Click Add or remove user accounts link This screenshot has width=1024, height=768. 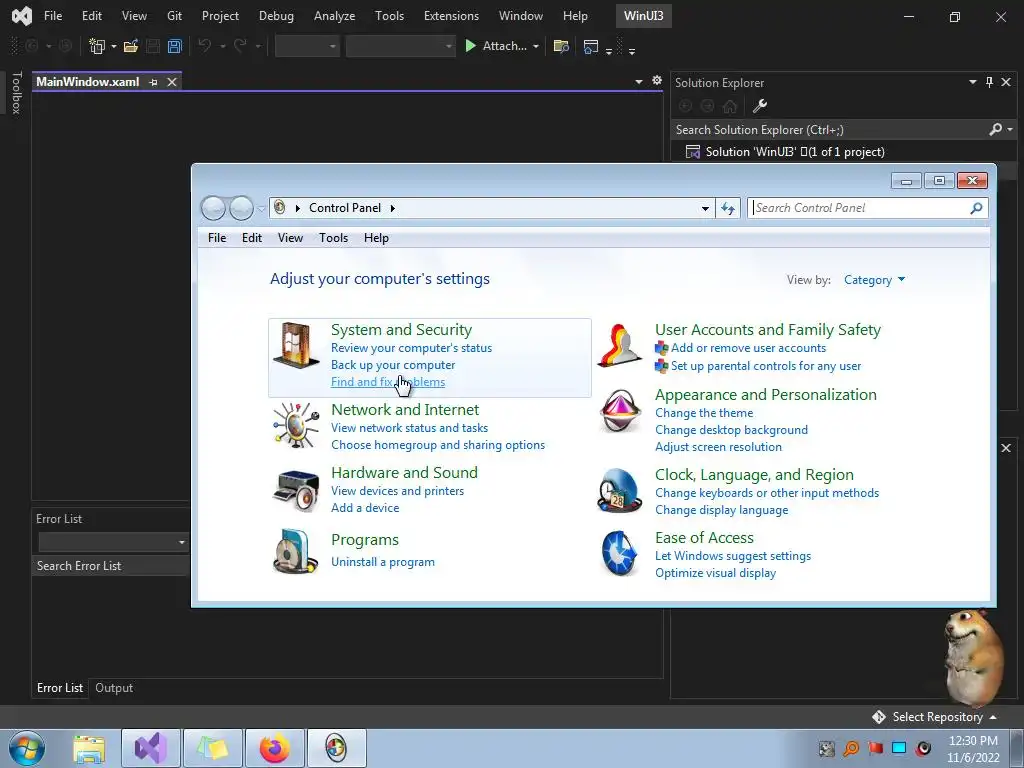tap(748, 348)
